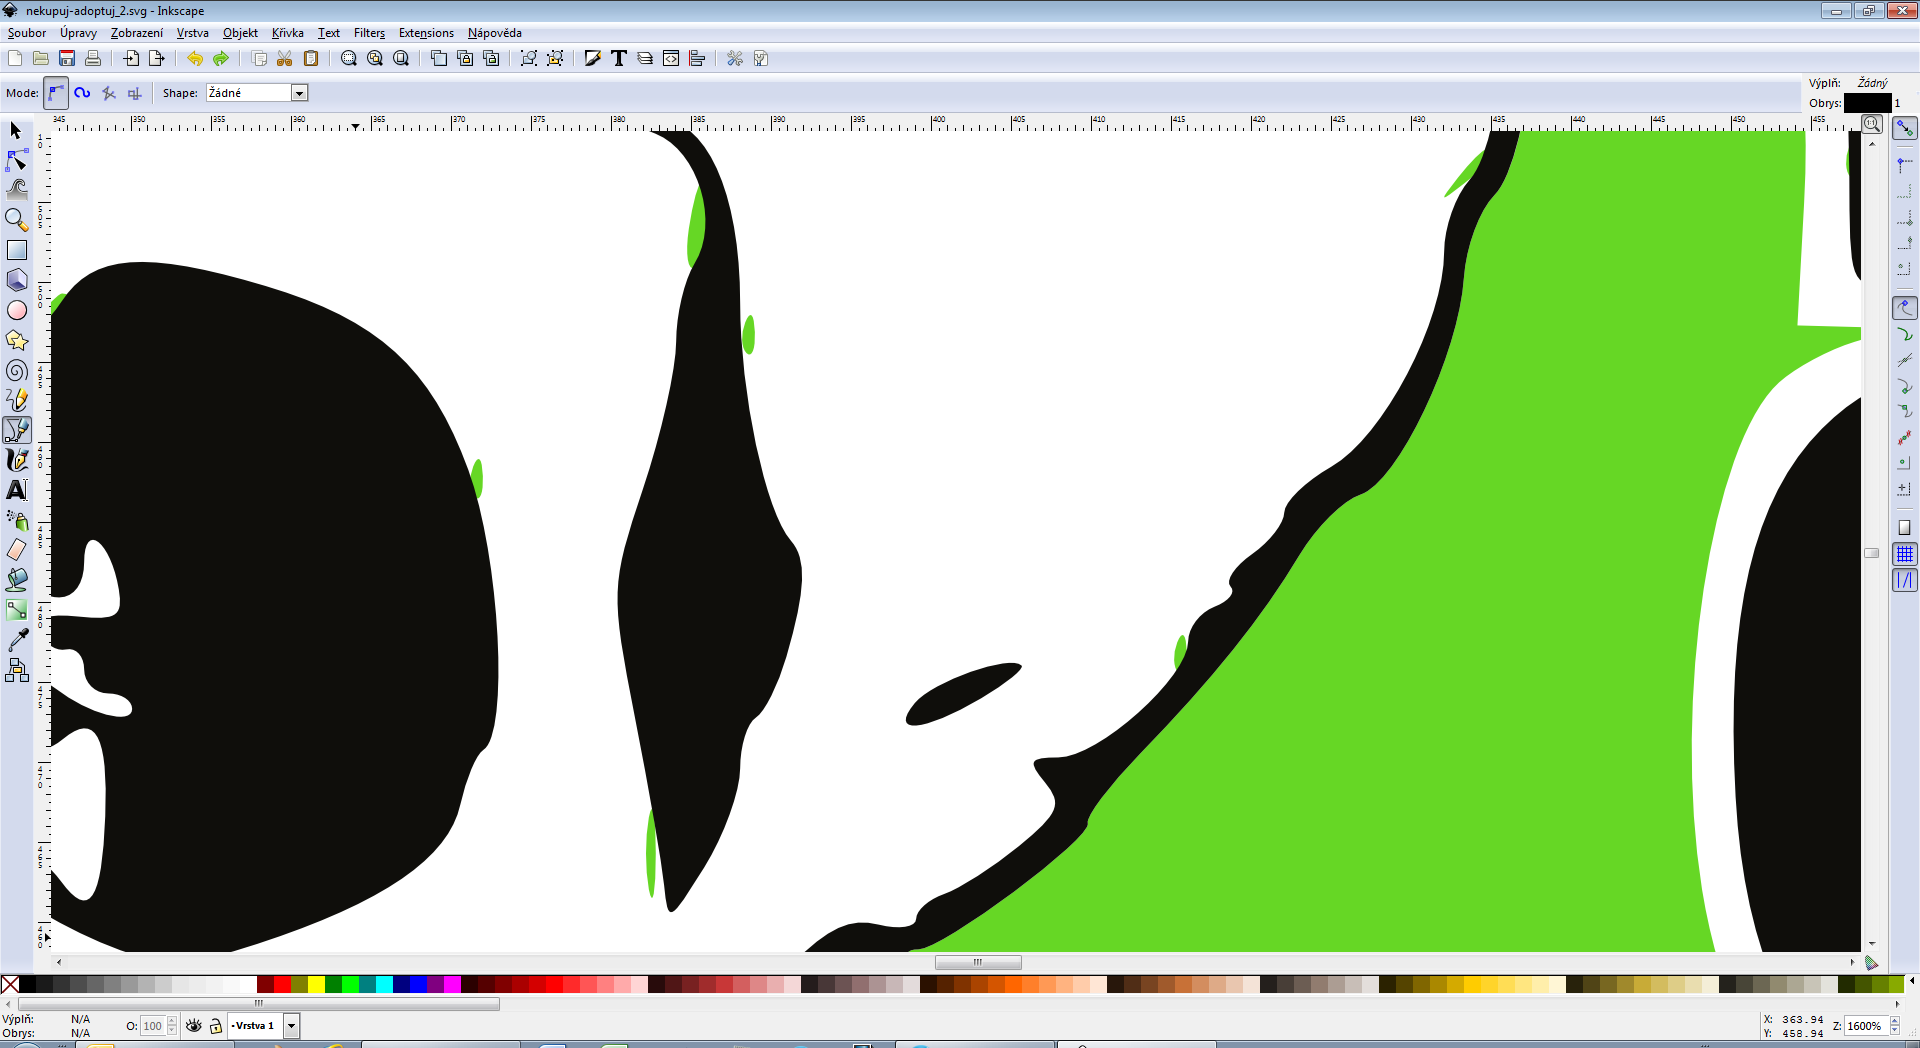Select the Dropper color picker tool
This screenshot has width=1920, height=1048.
coord(16,640)
